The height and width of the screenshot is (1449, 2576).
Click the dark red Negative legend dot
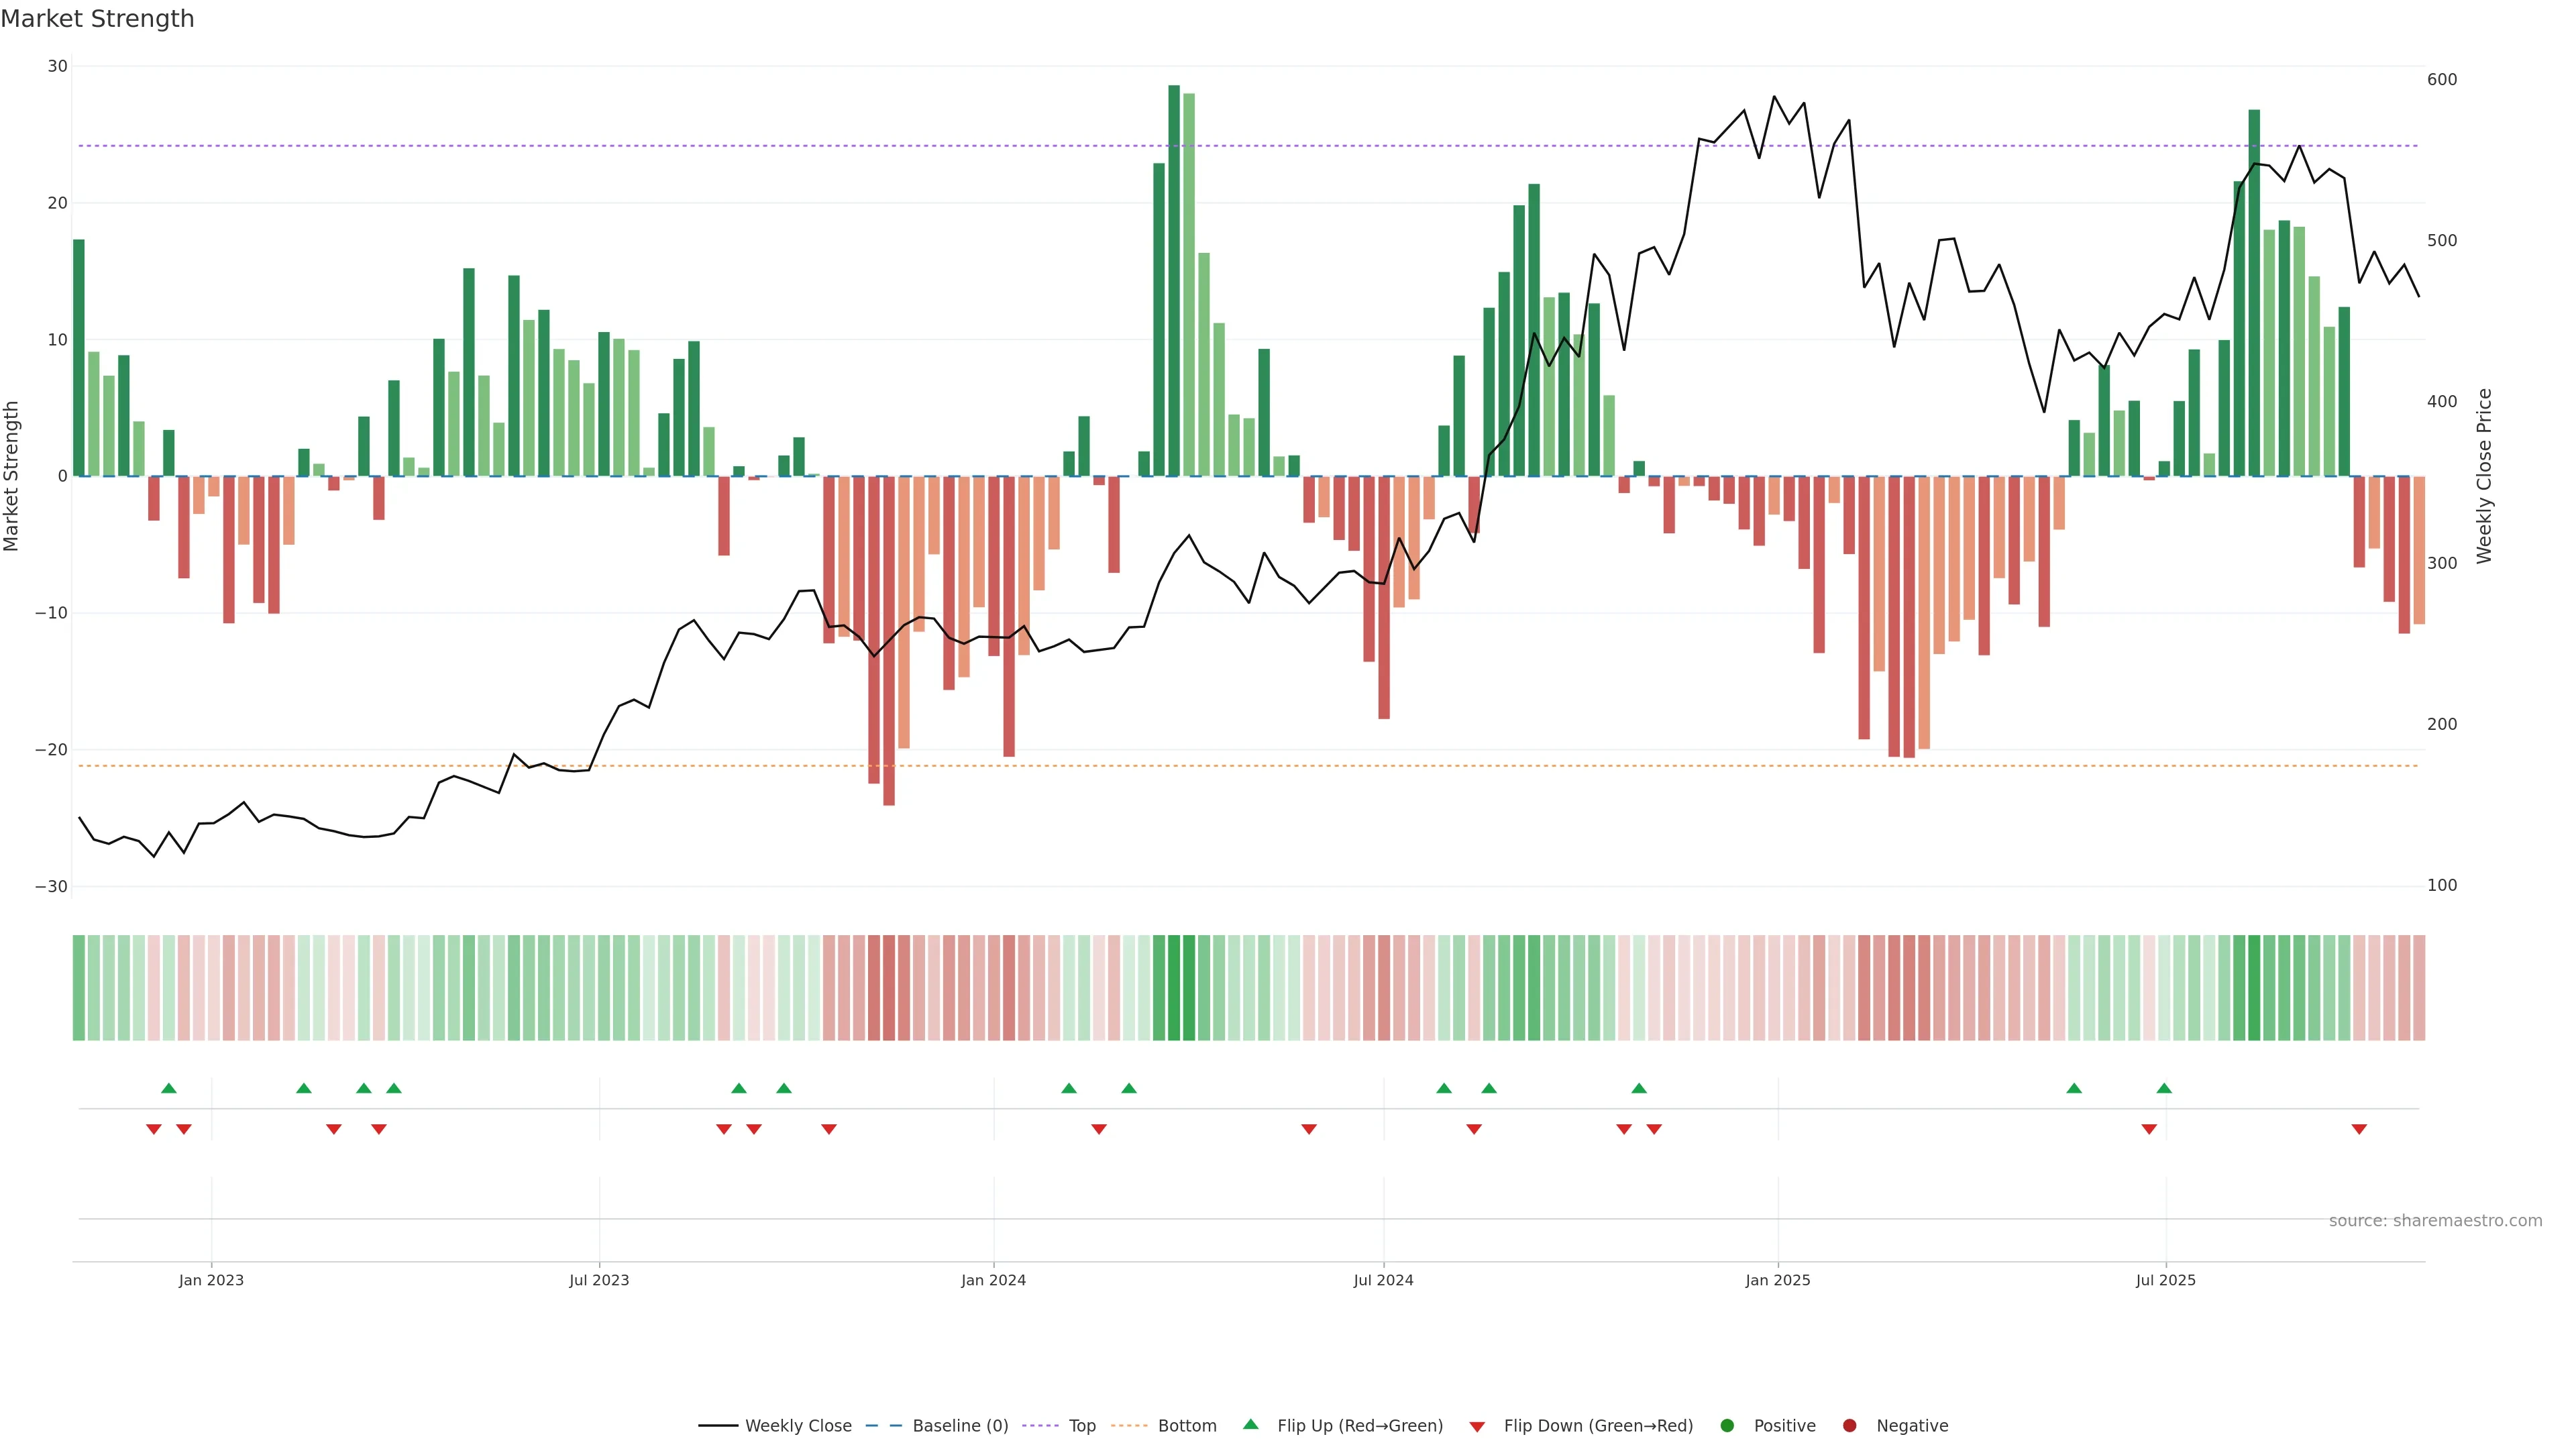pyautogui.click(x=1849, y=1426)
